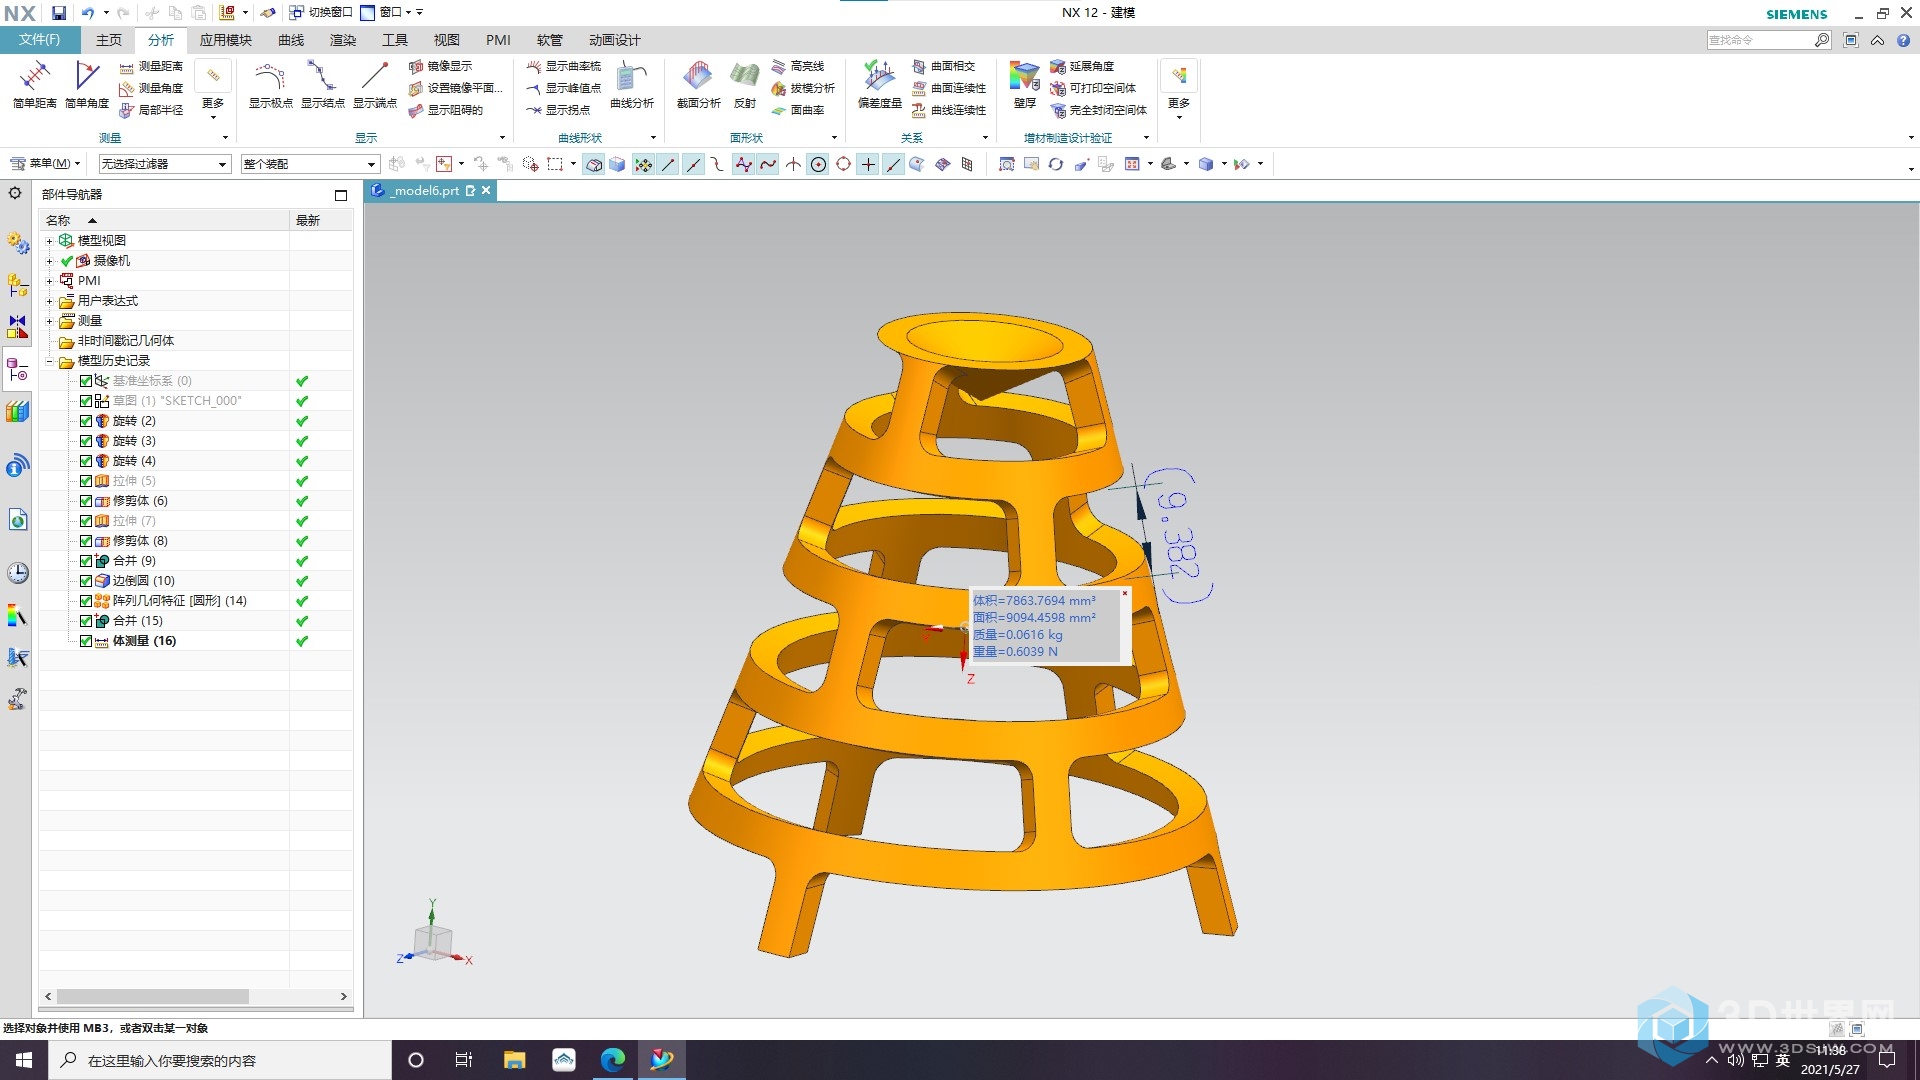1920x1080 pixels.
Task: Uncheck the 基准坐标系 (0) checkbox
Action: 86,381
